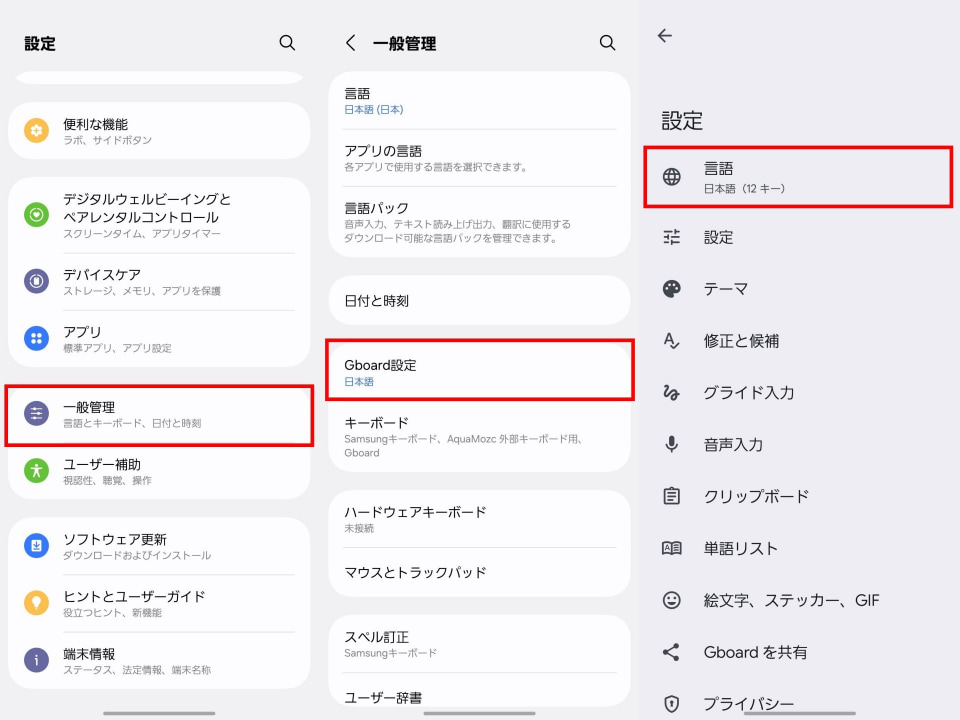The width and height of the screenshot is (960, 720).
Task: Tap the green デジタルウェルビーイング icon
Action: pos(37,215)
